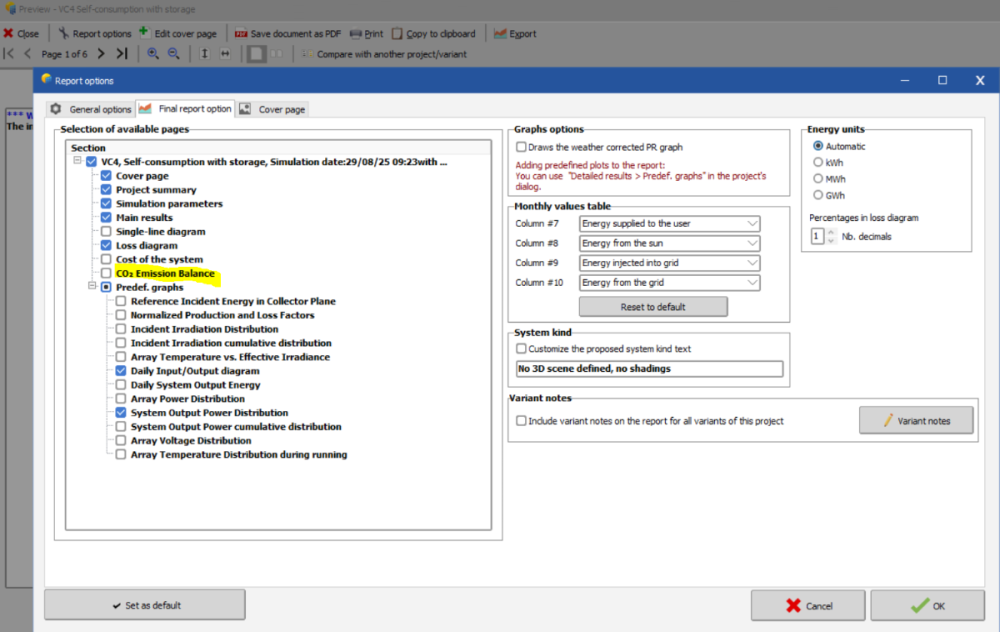Click the system kind text field
The height and width of the screenshot is (632, 1000).
tap(648, 369)
